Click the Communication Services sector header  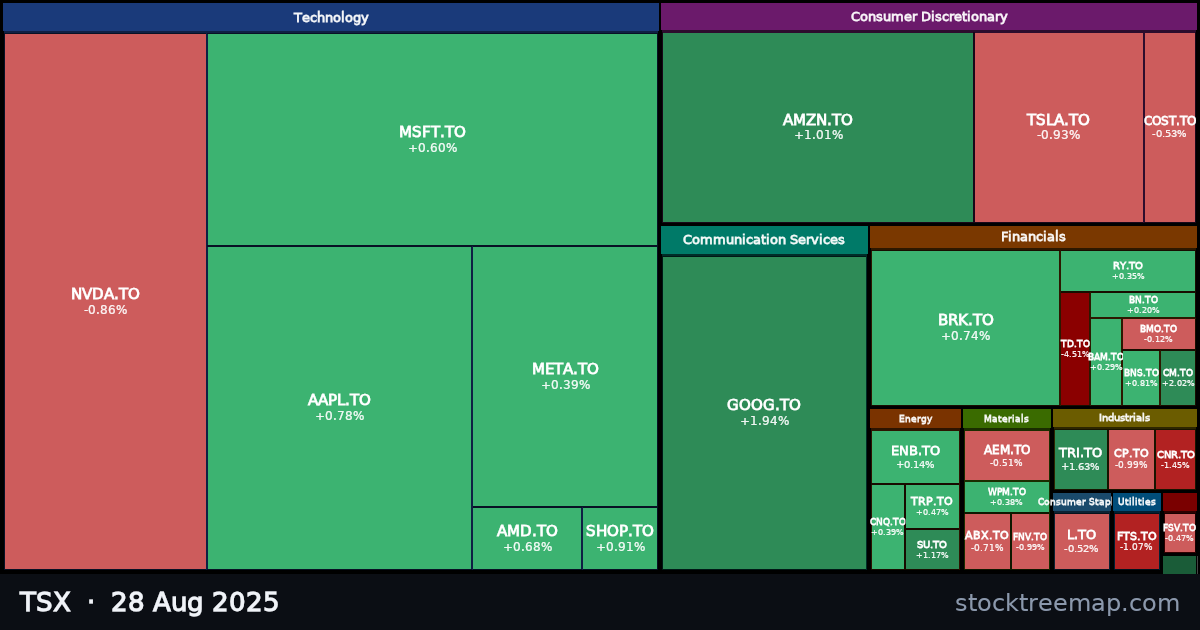[764, 240]
